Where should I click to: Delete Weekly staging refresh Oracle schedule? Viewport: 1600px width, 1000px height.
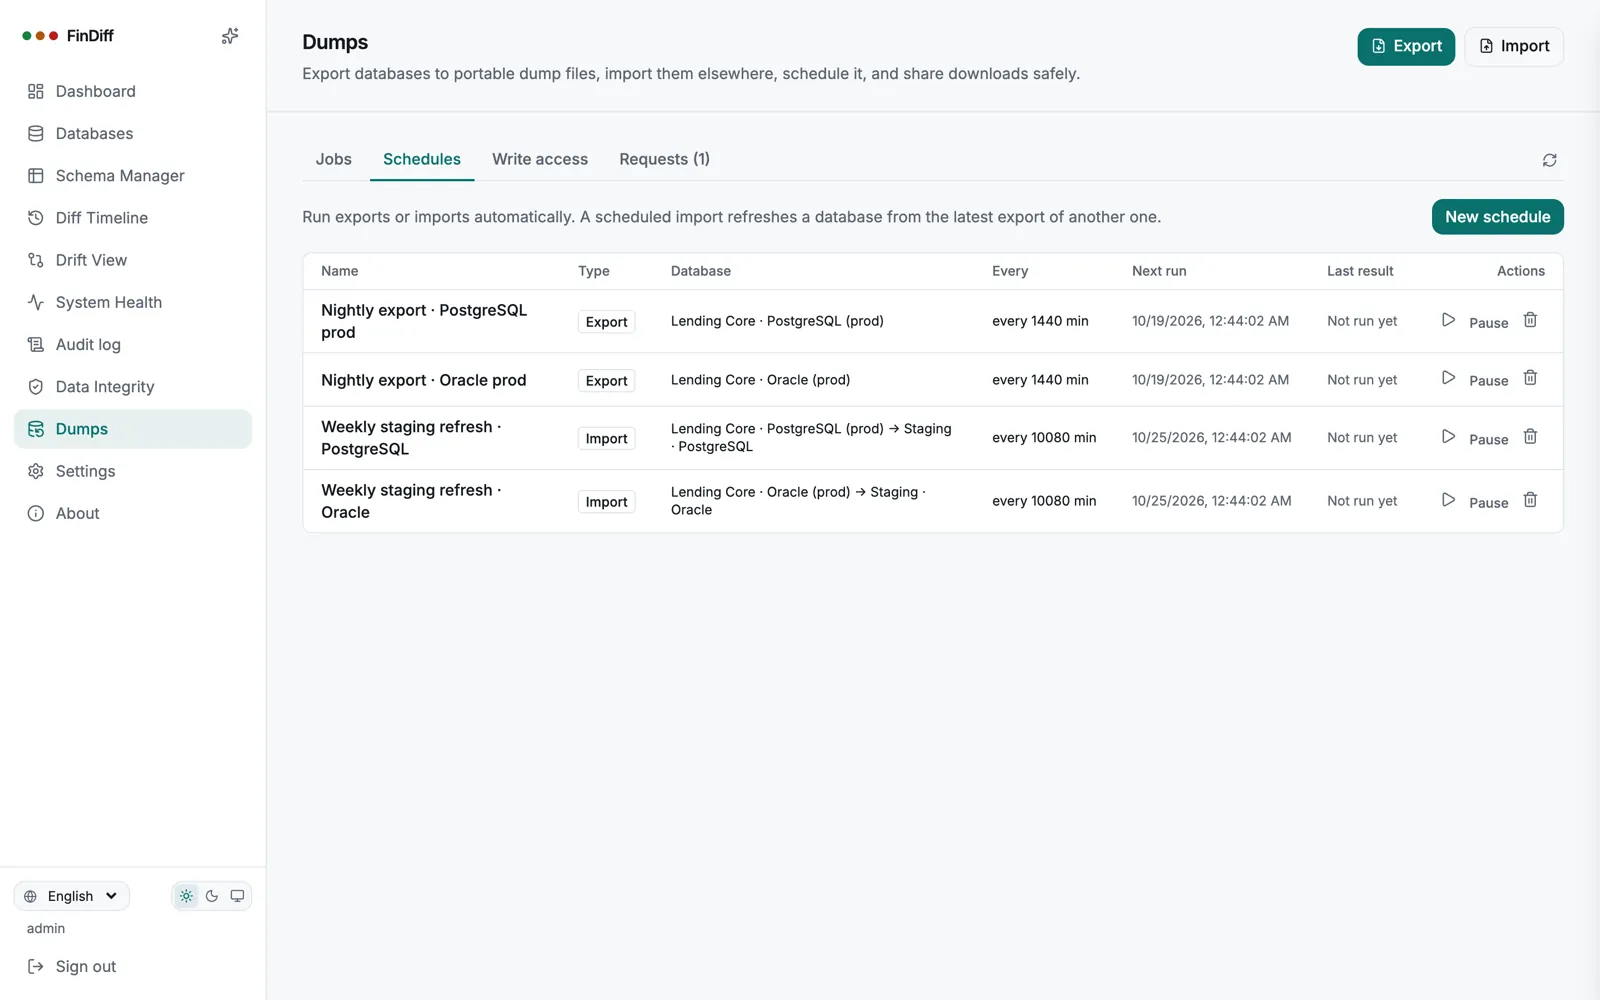tap(1530, 500)
